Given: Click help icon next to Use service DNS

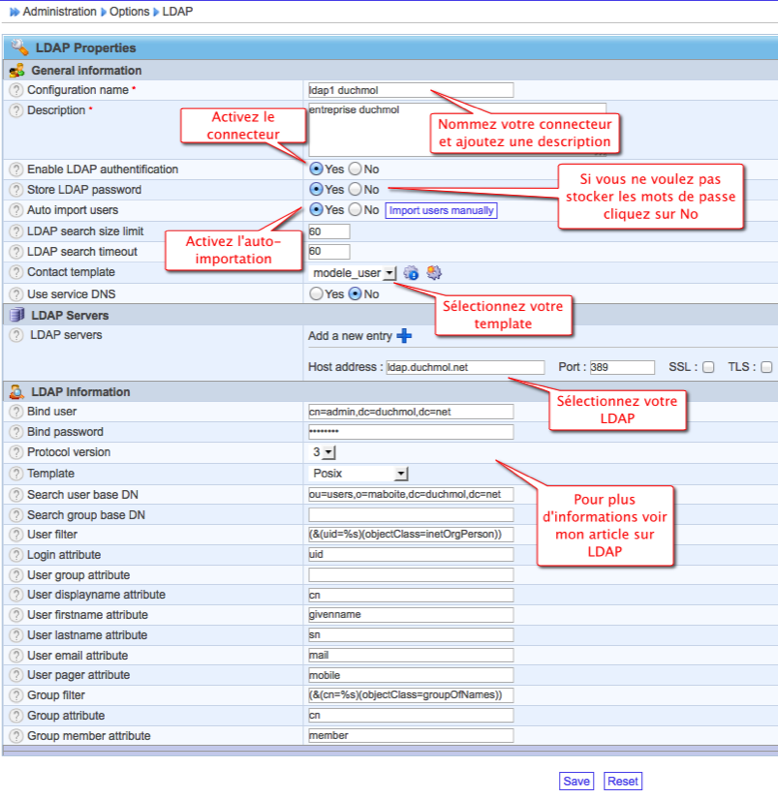Looking at the screenshot, I should click(16, 294).
